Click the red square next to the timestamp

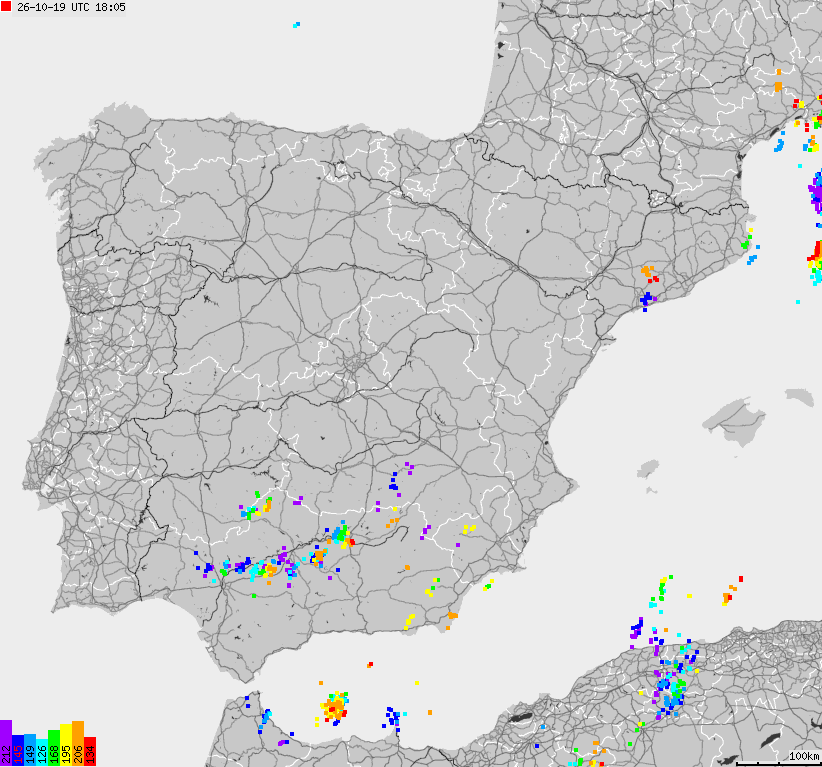point(6,6)
